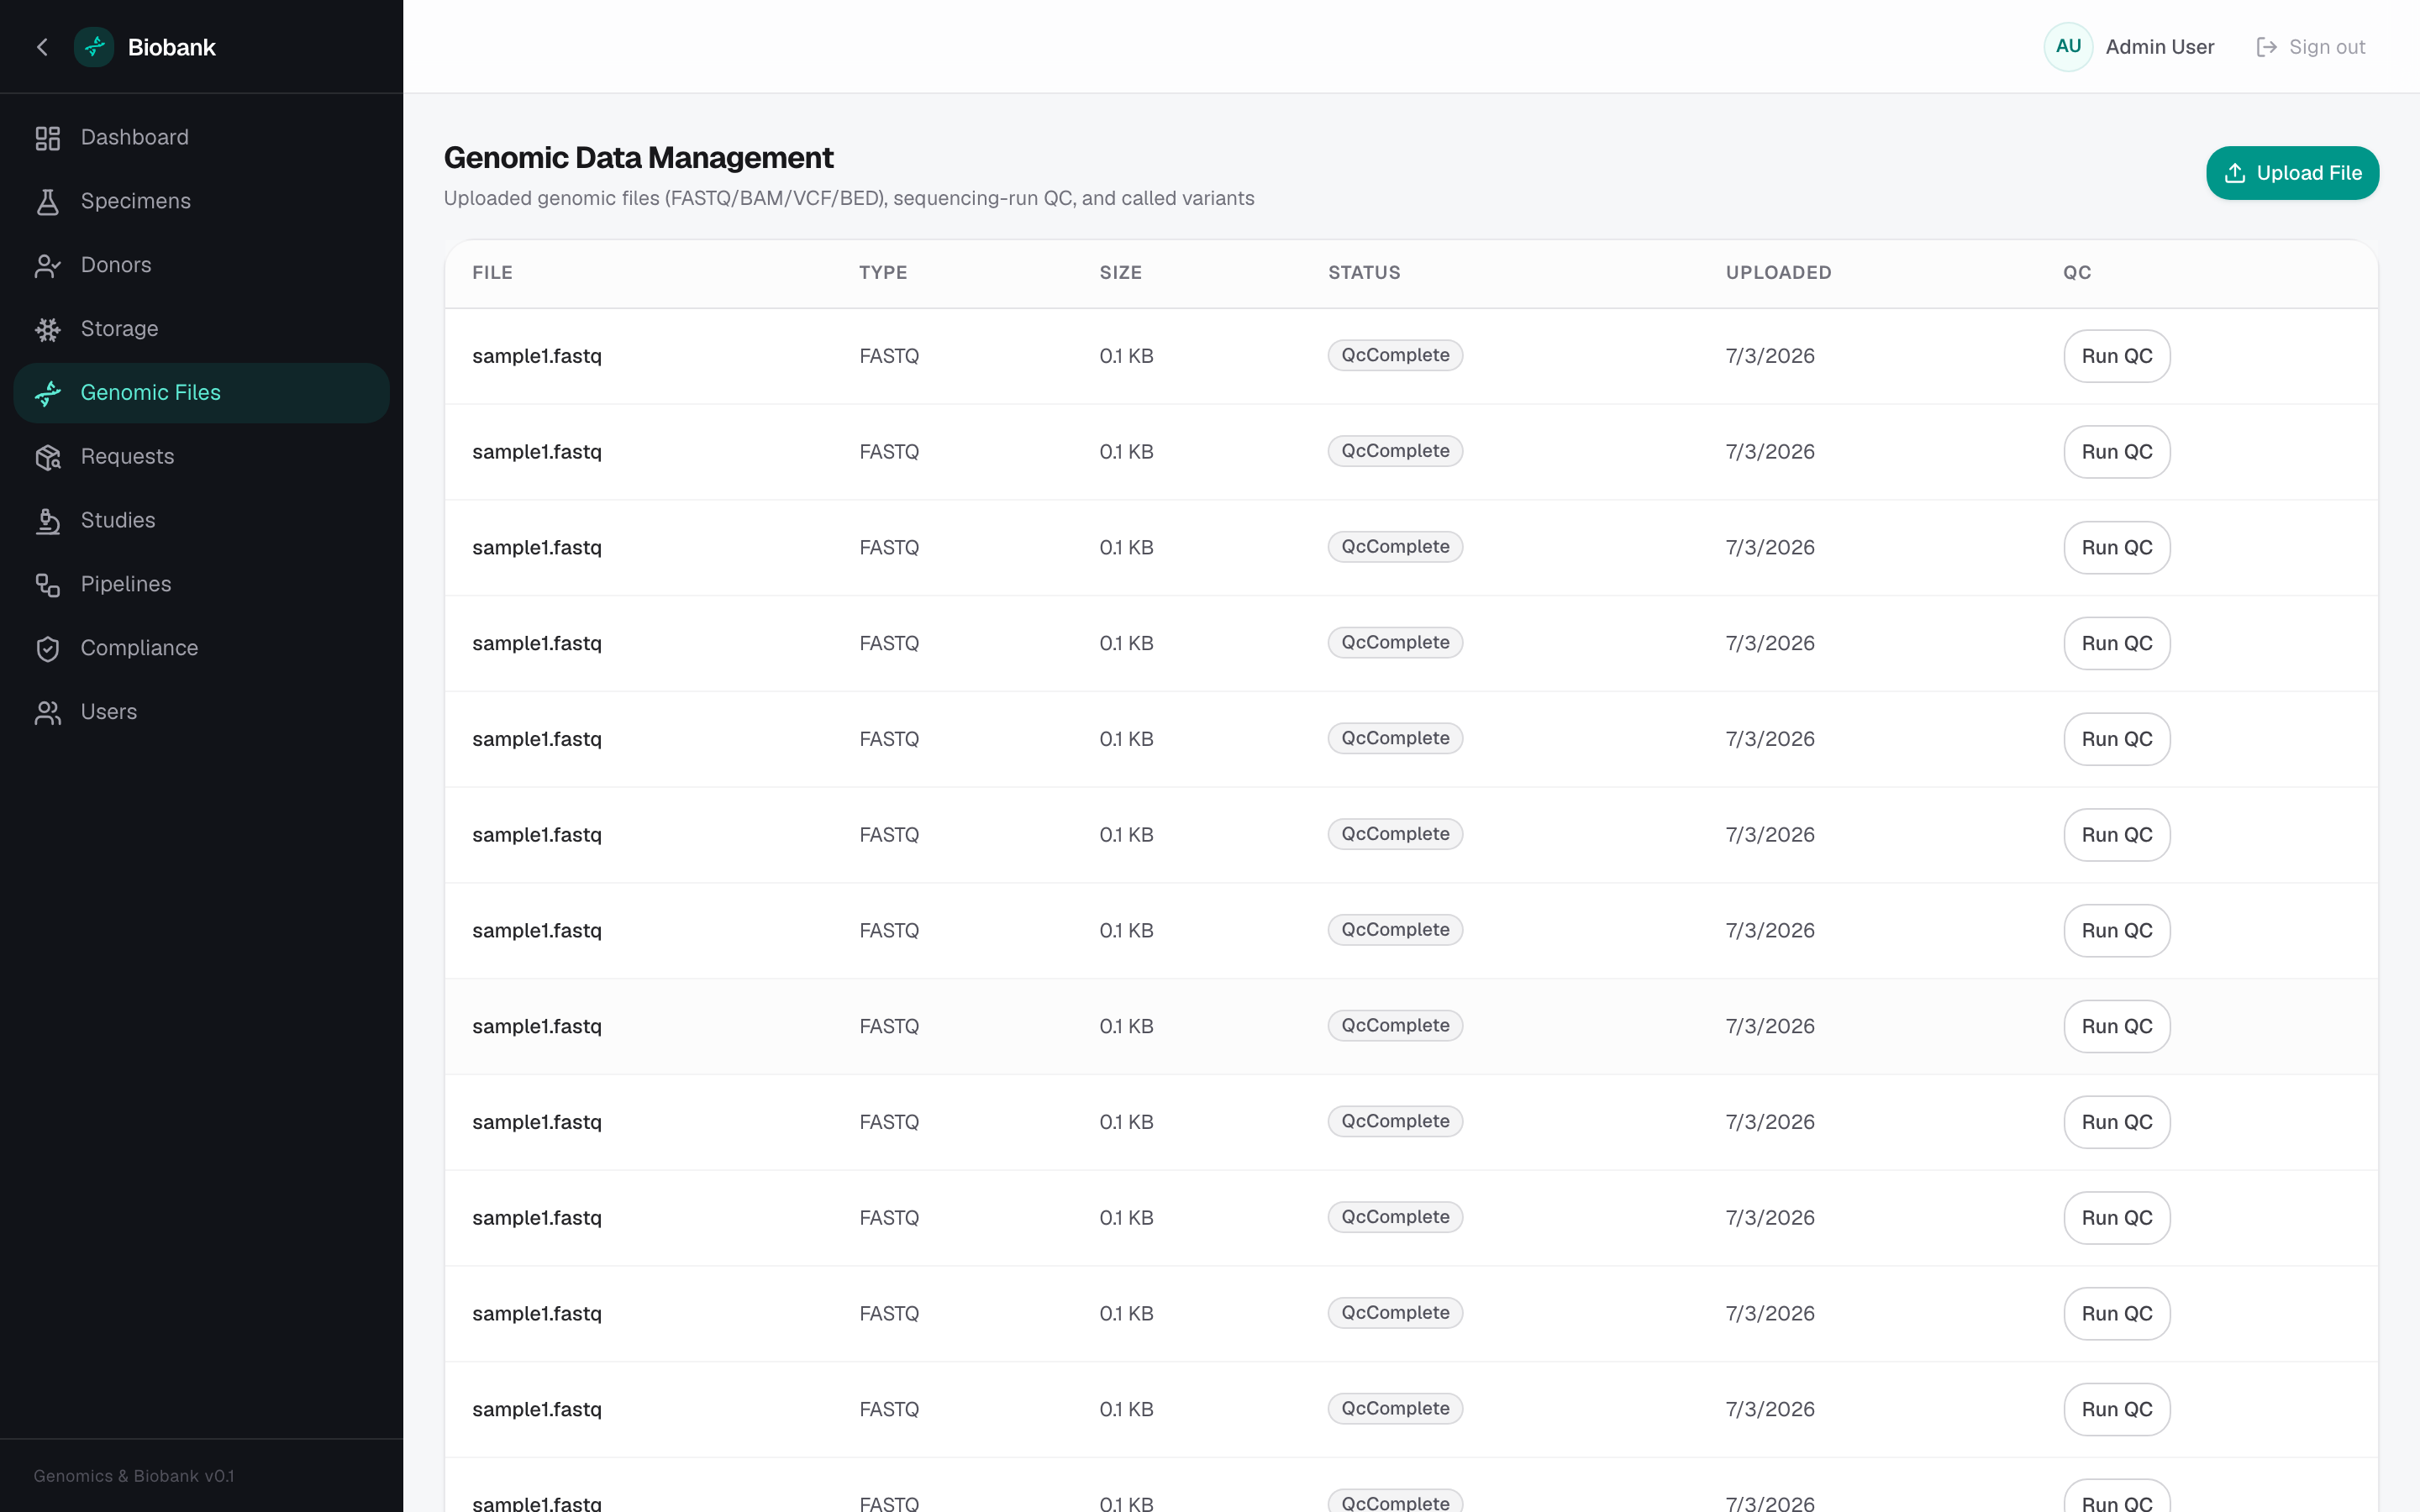
Task: Click the Storage snowflake icon
Action: 48,330
